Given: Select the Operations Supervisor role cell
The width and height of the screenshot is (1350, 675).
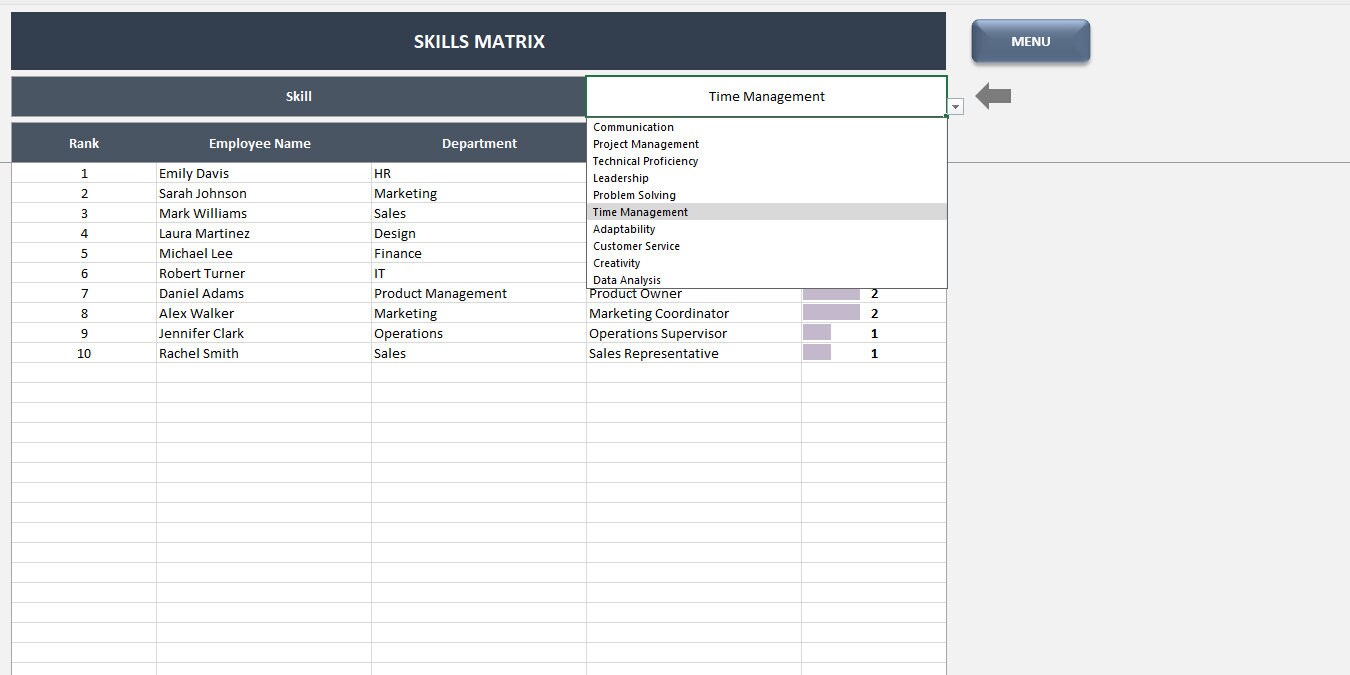Looking at the screenshot, I should point(658,333).
